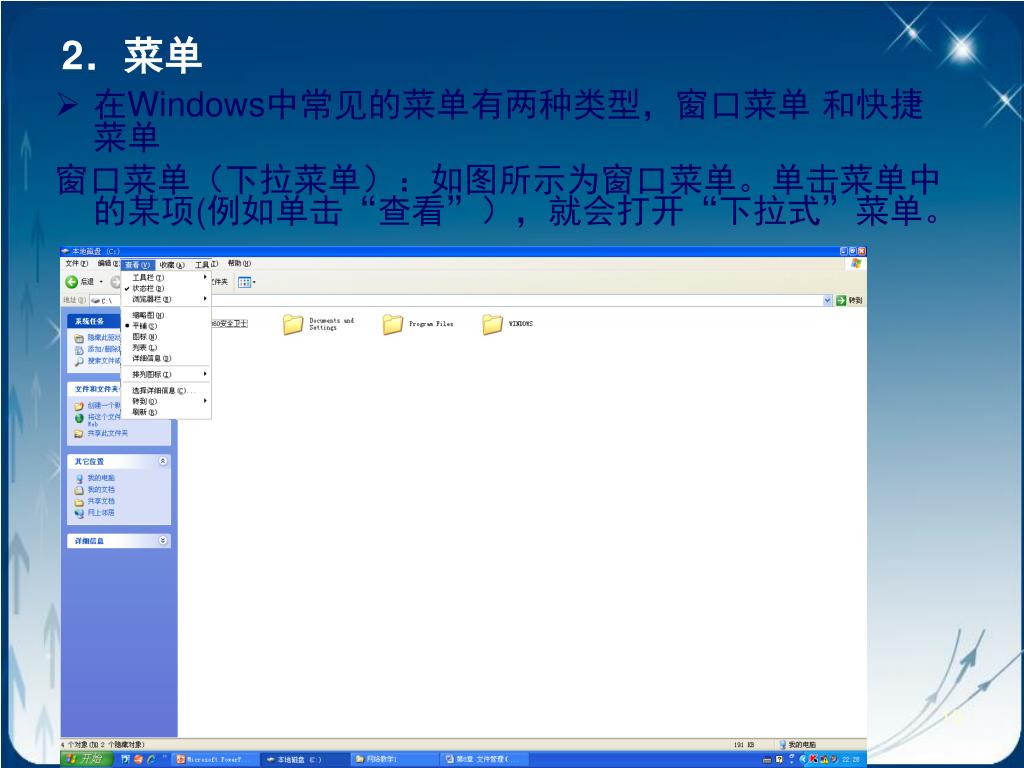Click the 我的电脑 icon in Other Places
Image resolution: width=1024 pixels, height=768 pixels.
[79, 478]
